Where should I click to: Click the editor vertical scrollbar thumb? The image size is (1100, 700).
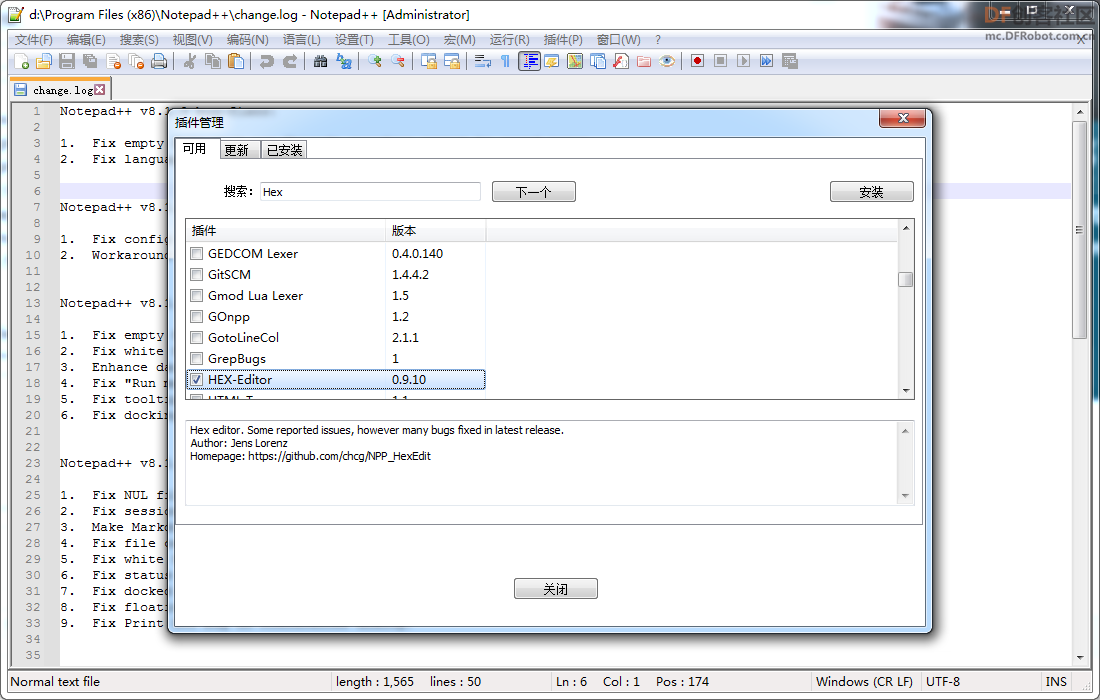[1080, 229]
